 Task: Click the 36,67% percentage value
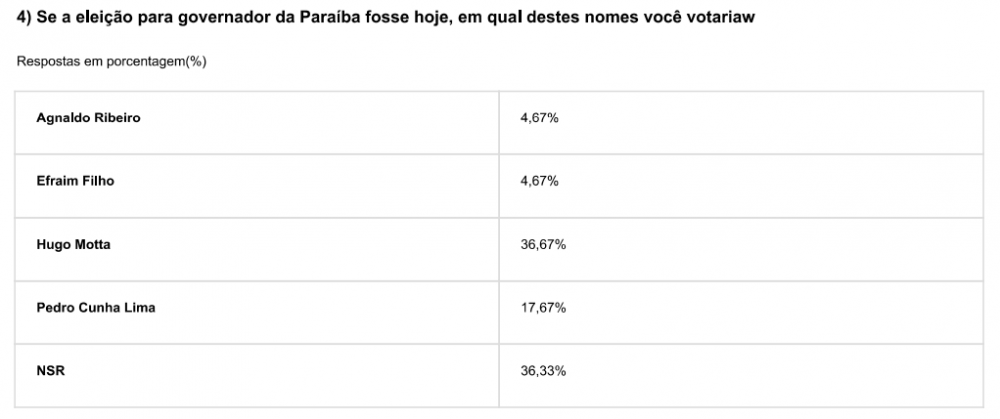[543, 245]
